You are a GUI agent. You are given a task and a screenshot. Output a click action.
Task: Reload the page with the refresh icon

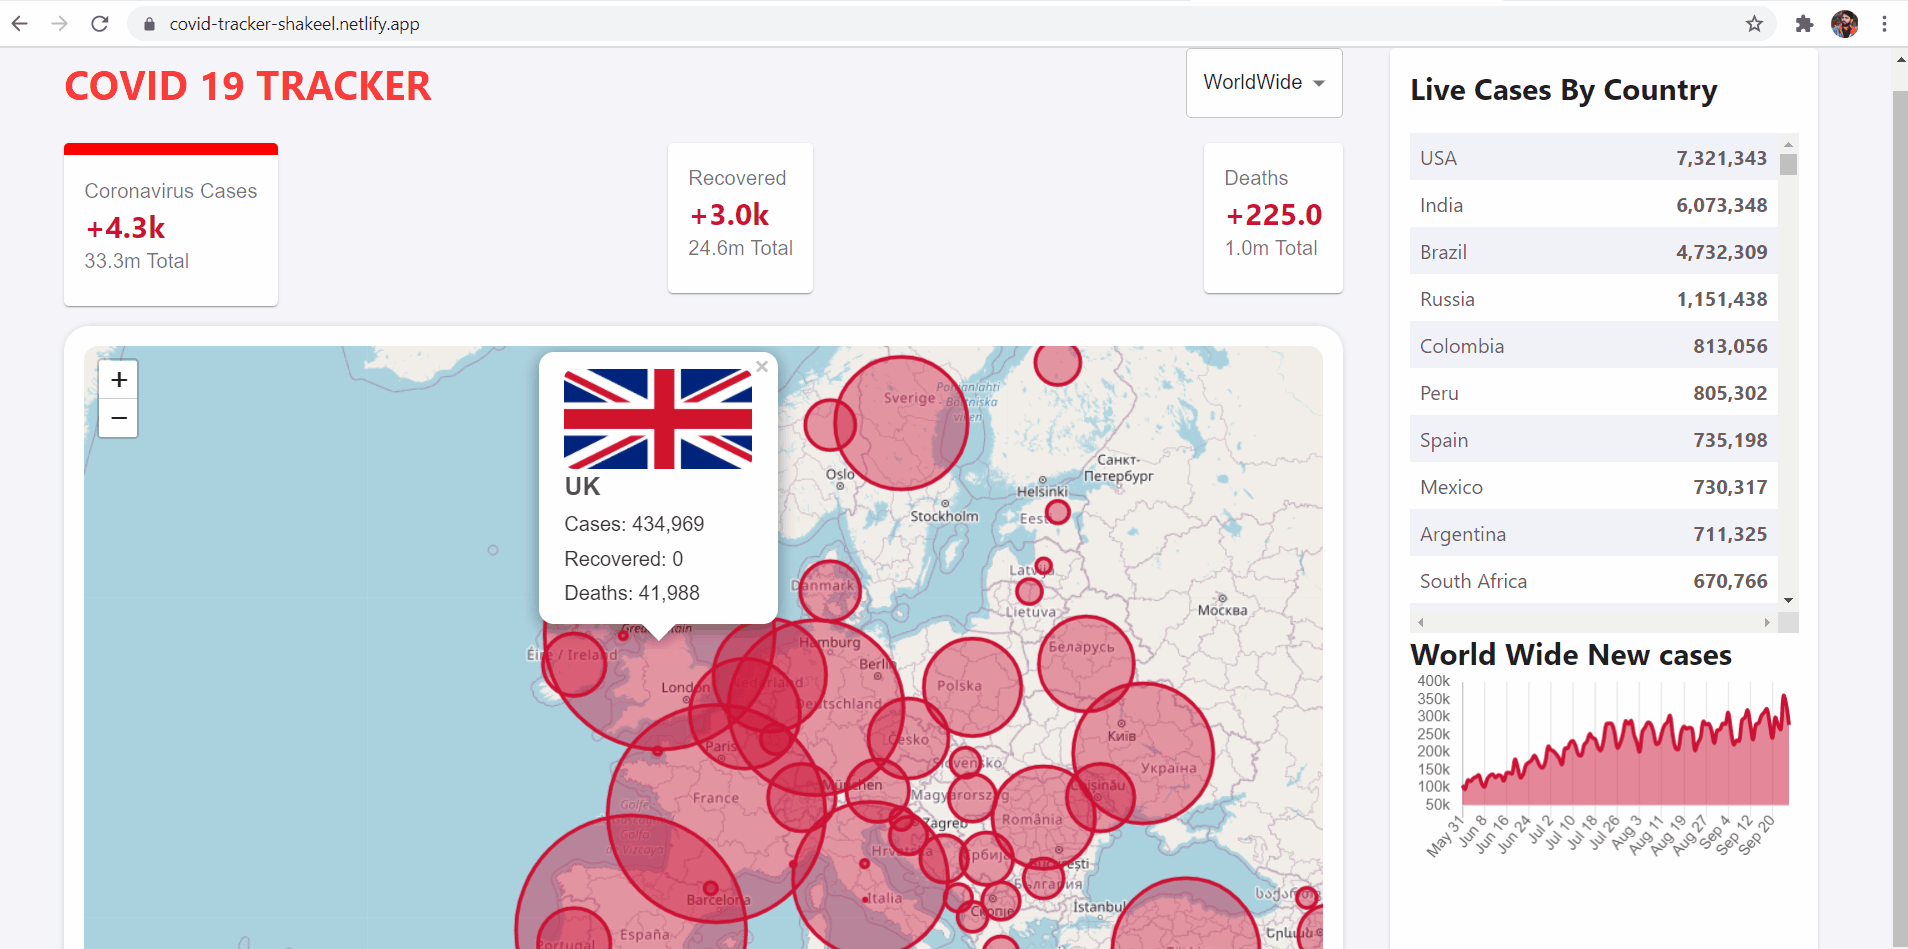[99, 24]
